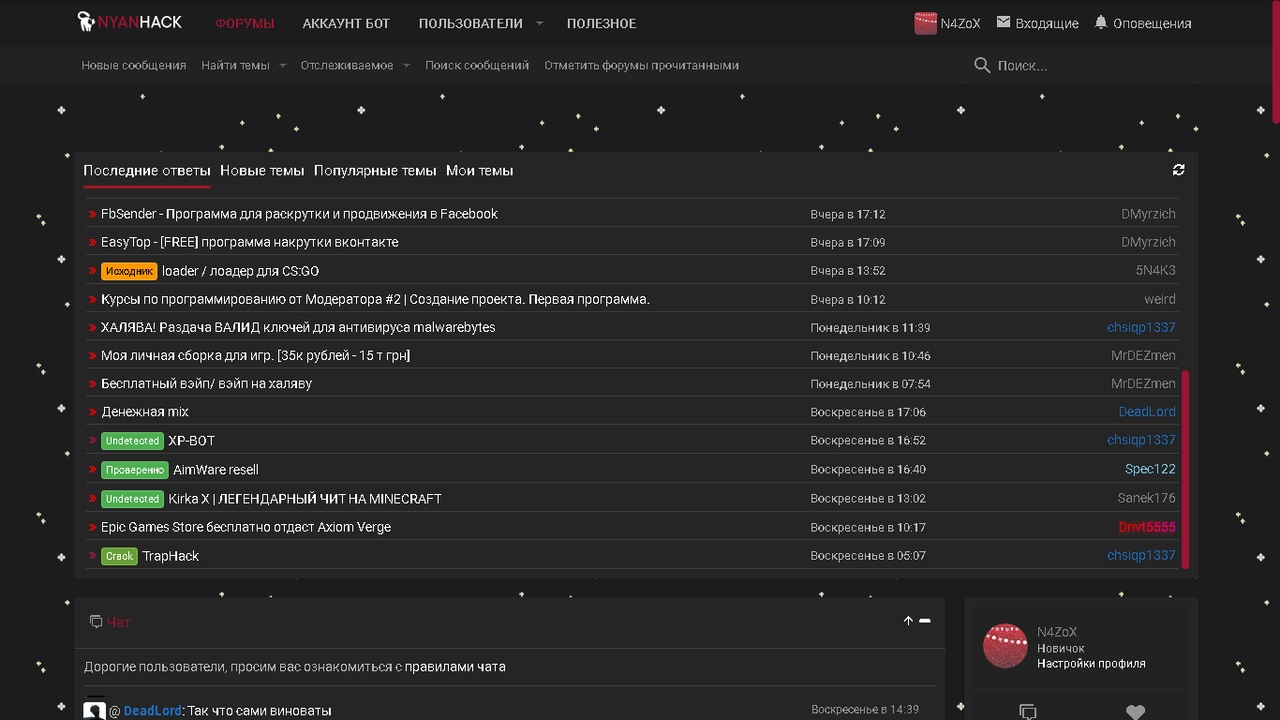1280x720 pixels.
Task: Click the search magnifier icon
Action: click(982, 65)
